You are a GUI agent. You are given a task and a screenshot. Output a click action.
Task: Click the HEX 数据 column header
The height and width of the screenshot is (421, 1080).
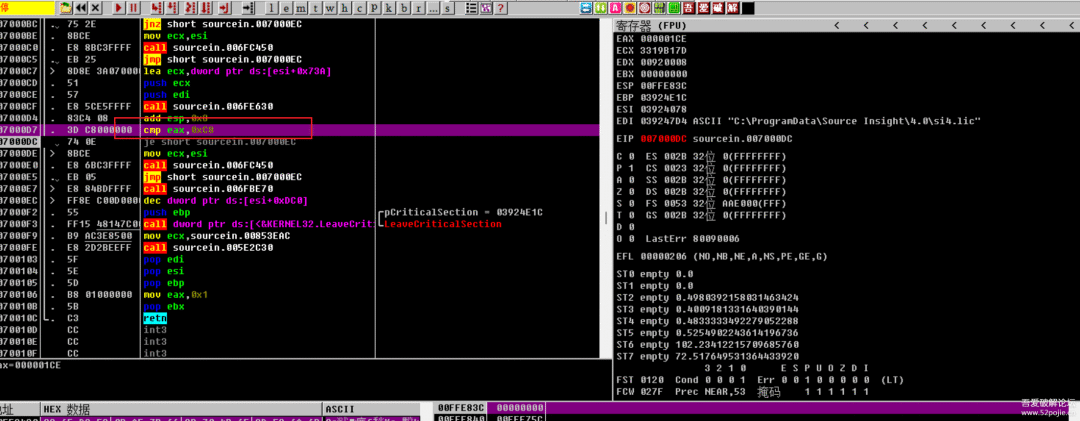(x=68, y=409)
